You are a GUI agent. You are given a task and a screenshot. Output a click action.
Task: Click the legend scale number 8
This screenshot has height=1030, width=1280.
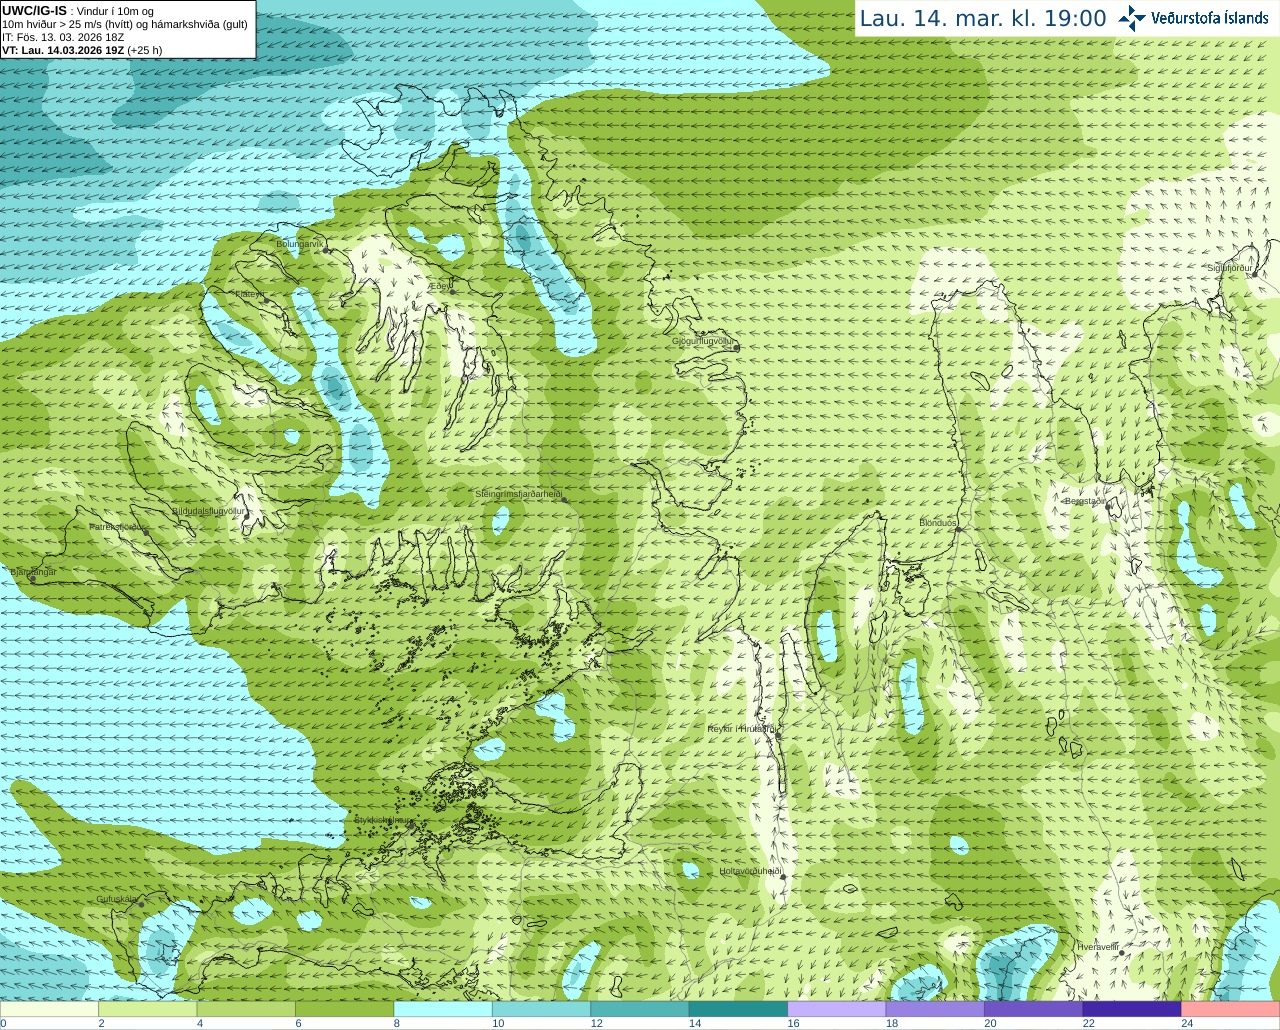[x=396, y=1023]
